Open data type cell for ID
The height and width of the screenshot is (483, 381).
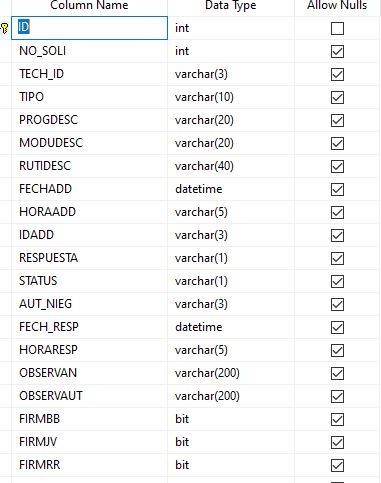pos(231,28)
